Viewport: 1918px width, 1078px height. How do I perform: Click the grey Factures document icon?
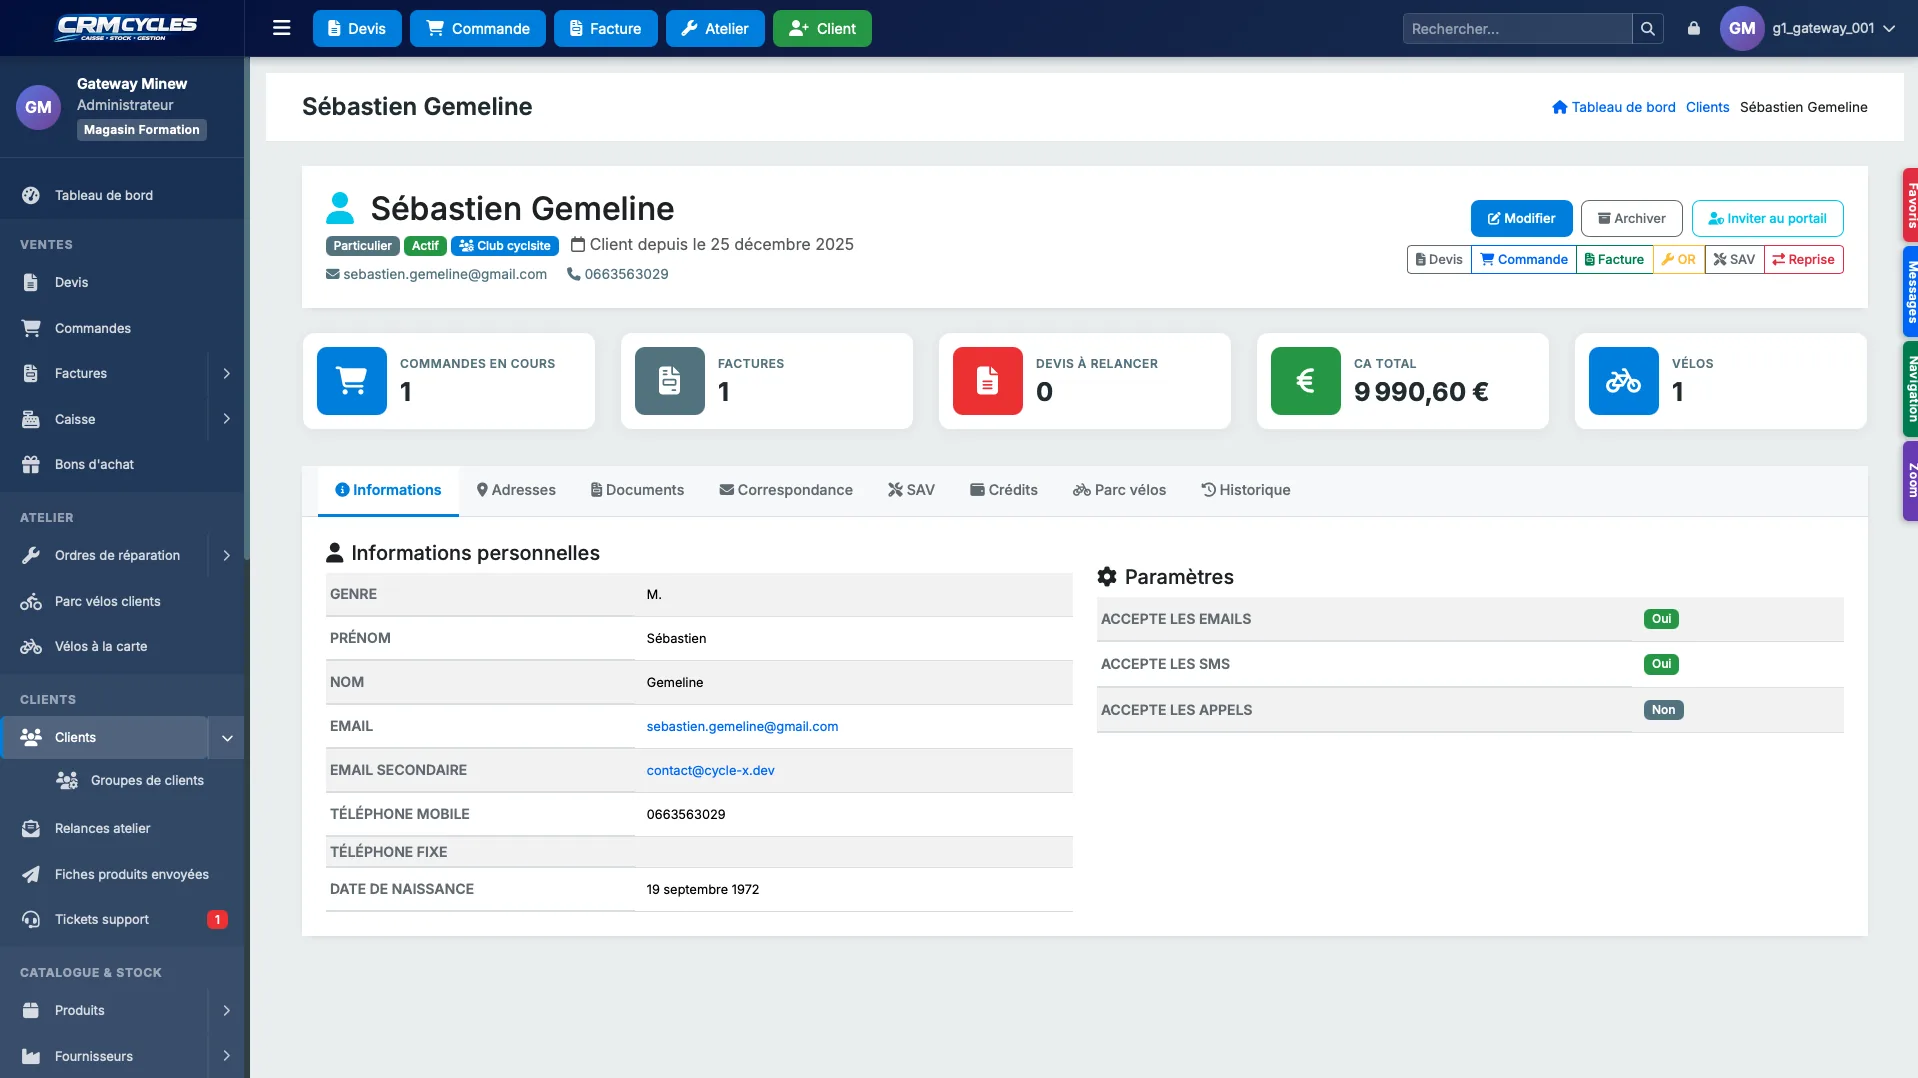[x=670, y=381]
